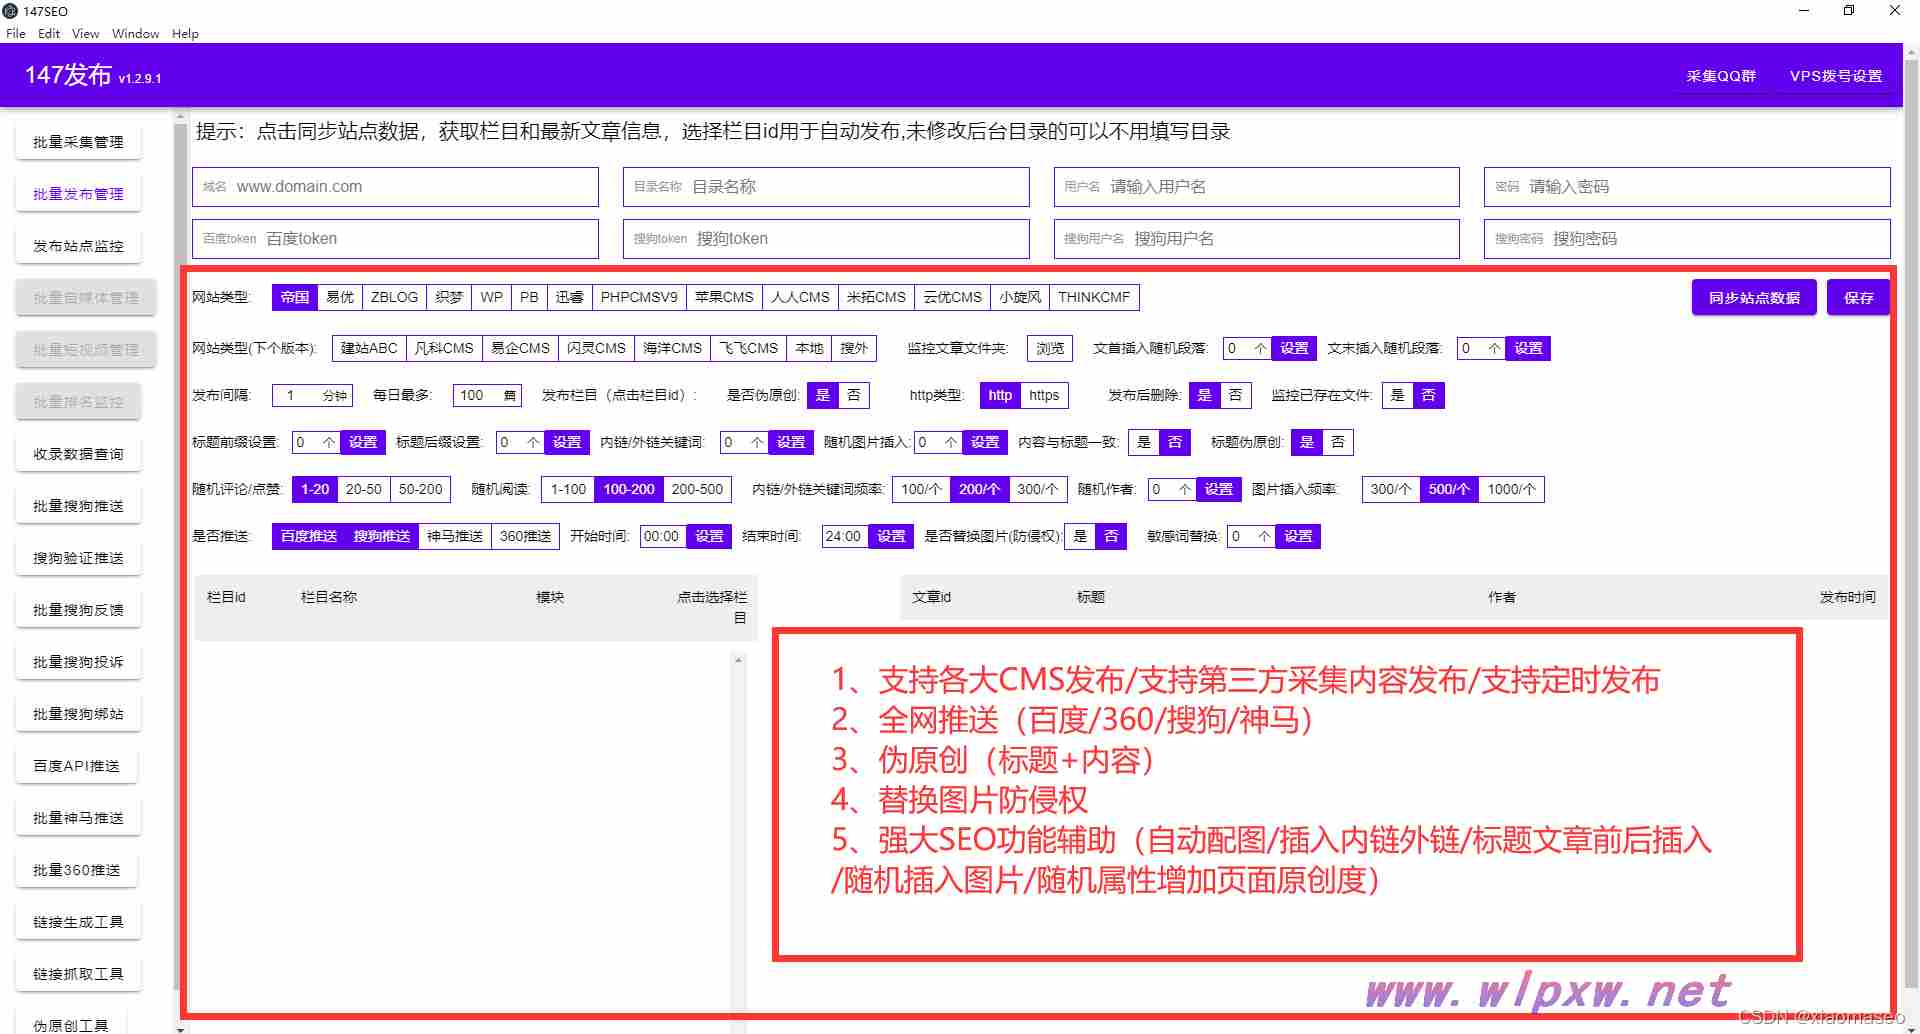
Task: Open the File menu
Action: (15, 33)
